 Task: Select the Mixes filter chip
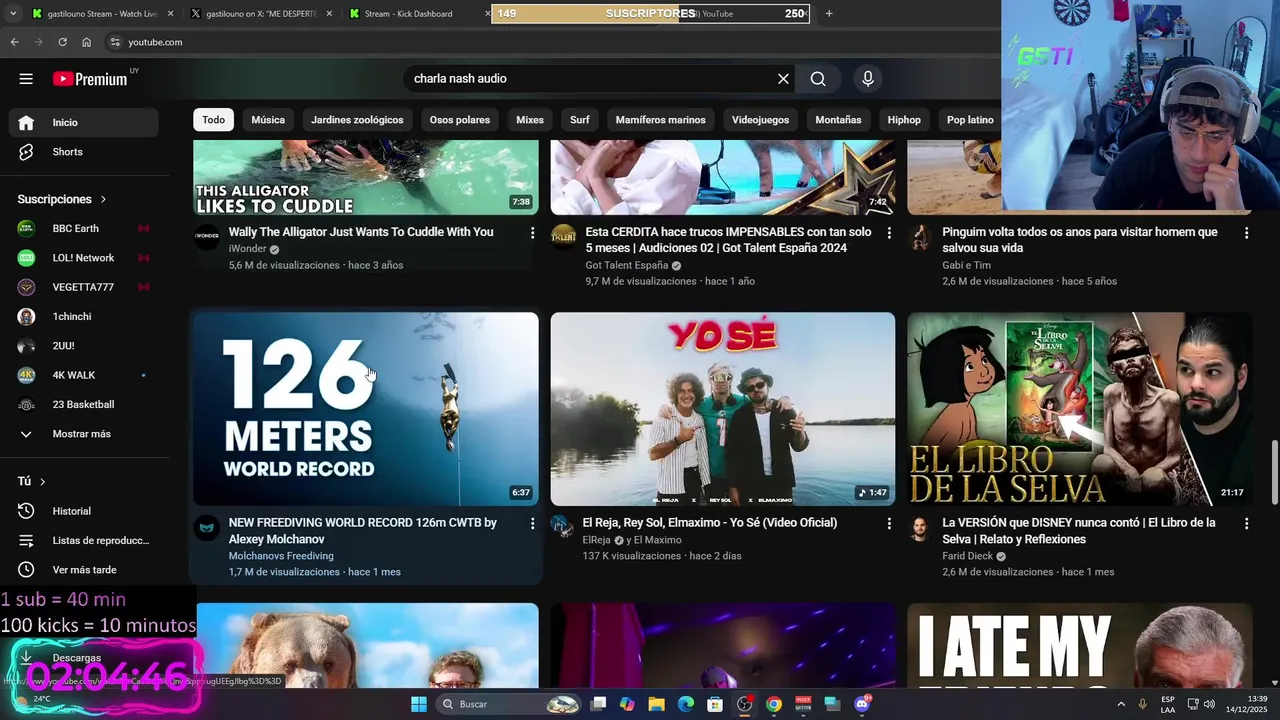coord(530,120)
